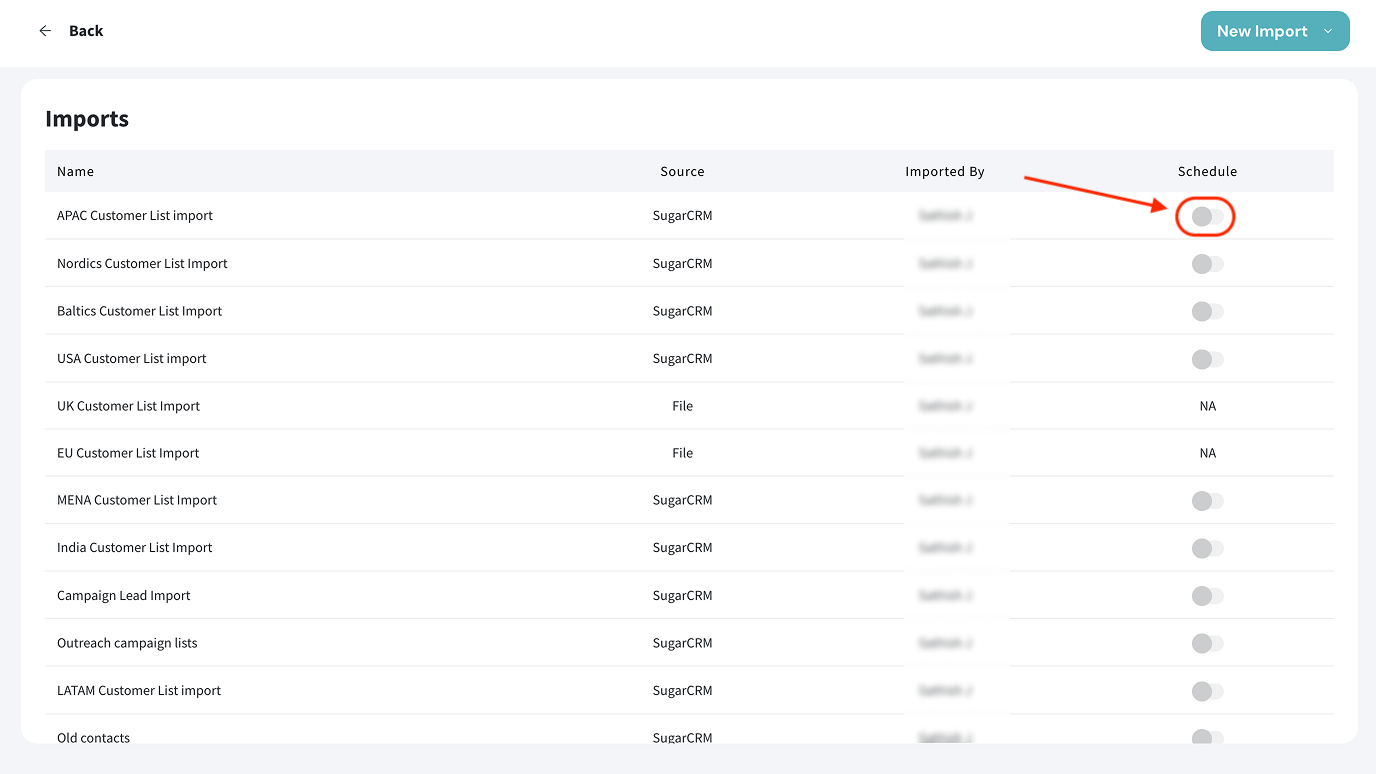1376x774 pixels.
Task: Toggle schedule for Nordics Customer List Import
Action: (x=1207, y=264)
